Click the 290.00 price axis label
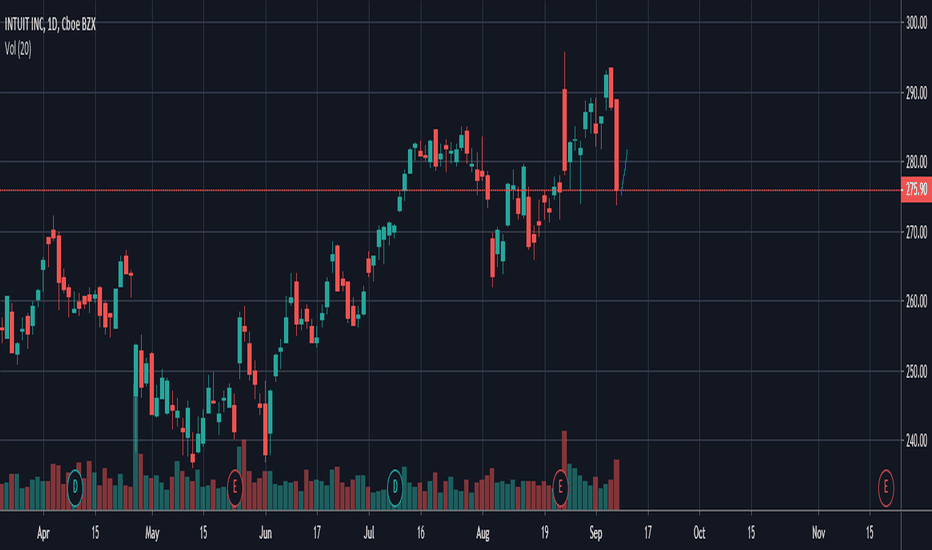The image size is (932, 550). coord(916,93)
